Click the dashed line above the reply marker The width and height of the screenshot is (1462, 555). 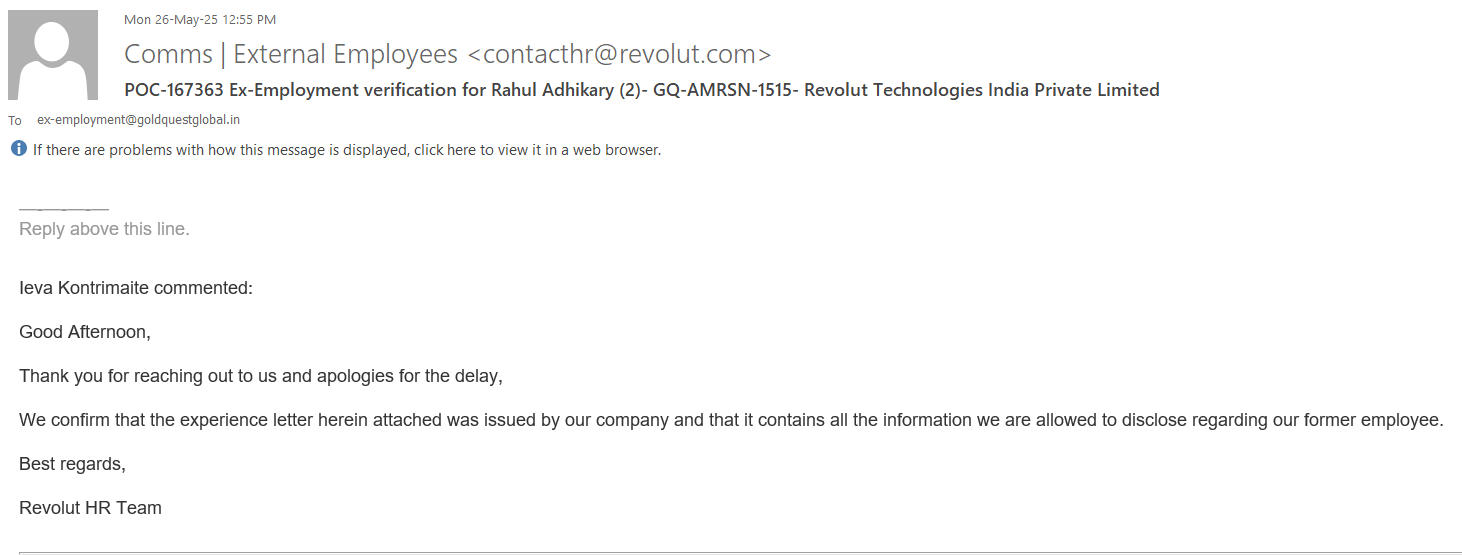tap(63, 210)
